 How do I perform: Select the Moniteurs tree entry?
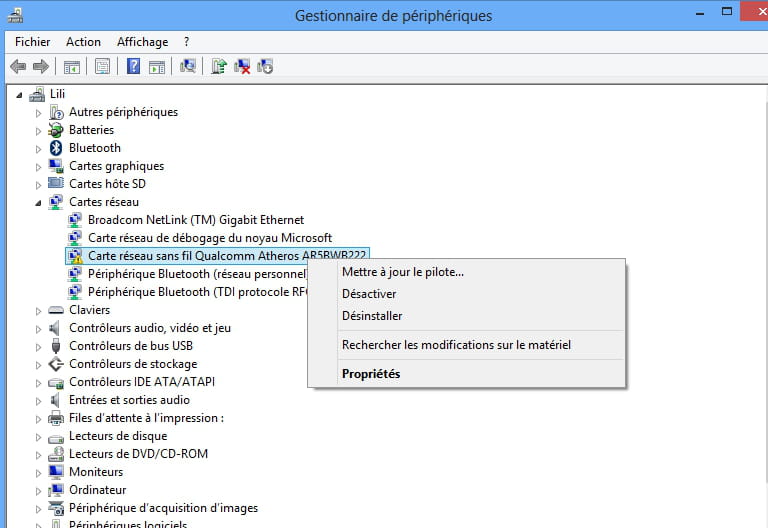pos(95,472)
